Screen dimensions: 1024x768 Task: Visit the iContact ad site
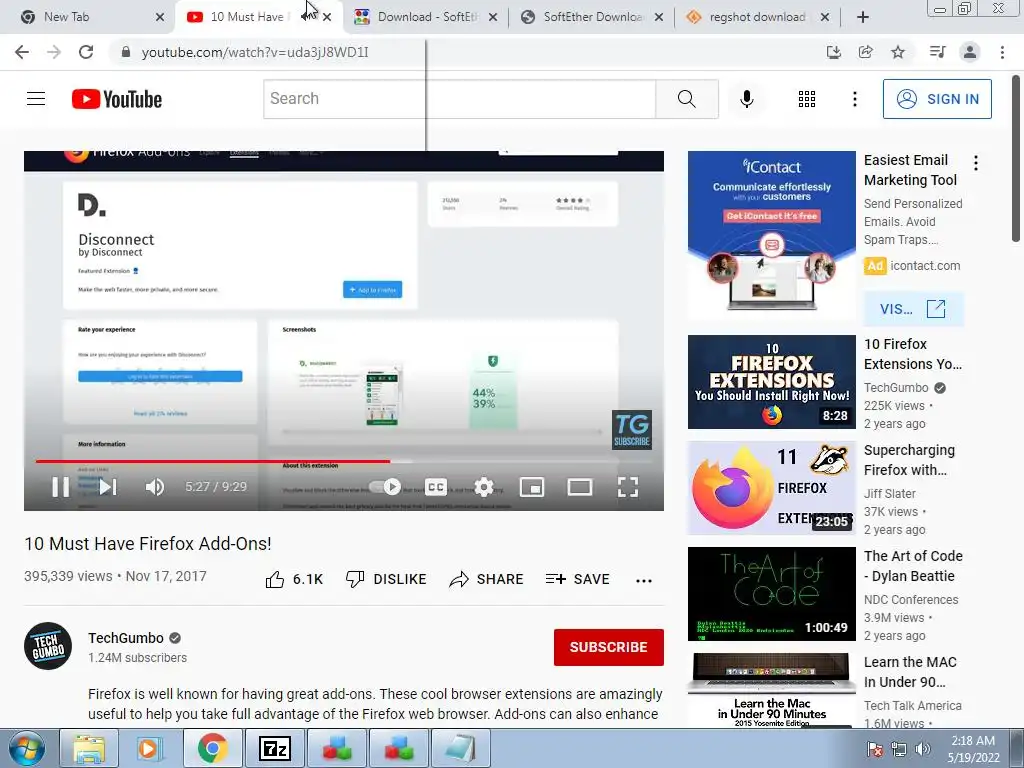pos(913,309)
